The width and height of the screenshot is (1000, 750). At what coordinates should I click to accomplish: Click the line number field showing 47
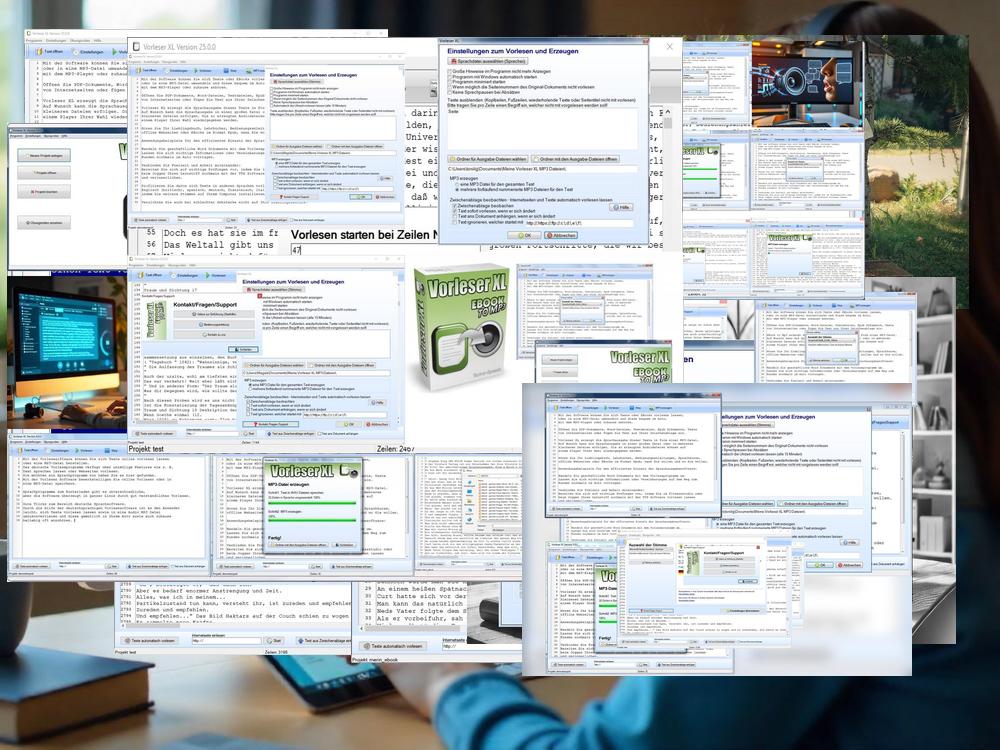pos(364,250)
